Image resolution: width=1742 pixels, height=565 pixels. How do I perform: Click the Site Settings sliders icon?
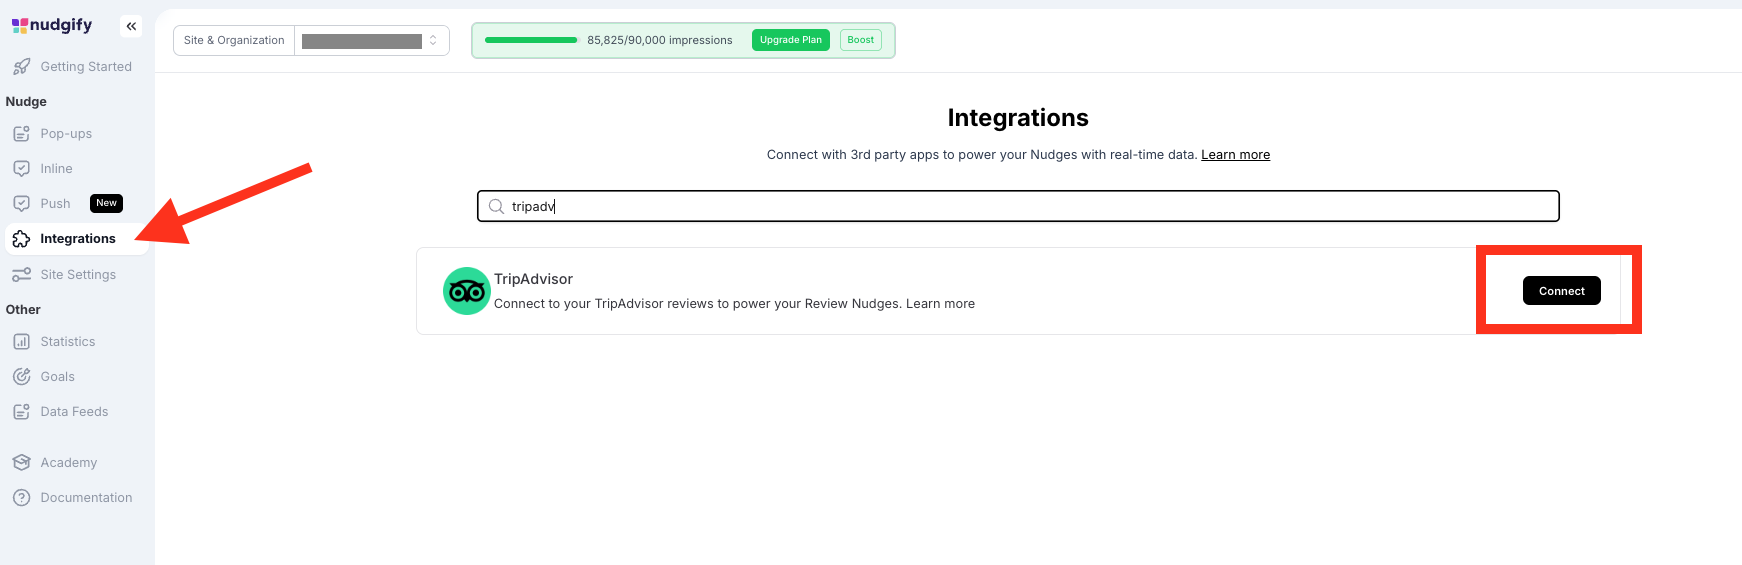[21, 275]
